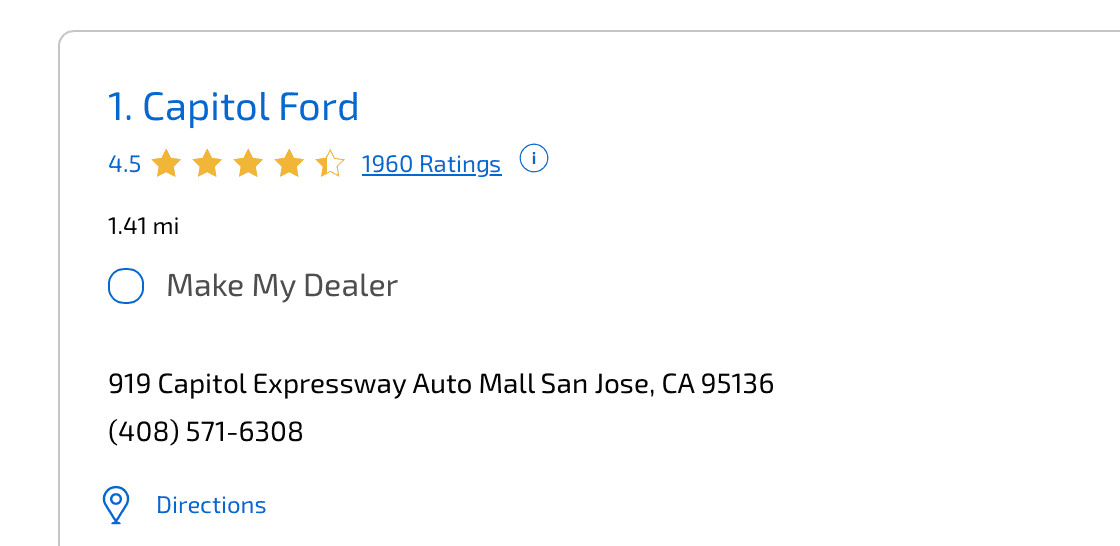Click the 95136 ZIP code
The image size is (1120, 546).
click(x=737, y=384)
